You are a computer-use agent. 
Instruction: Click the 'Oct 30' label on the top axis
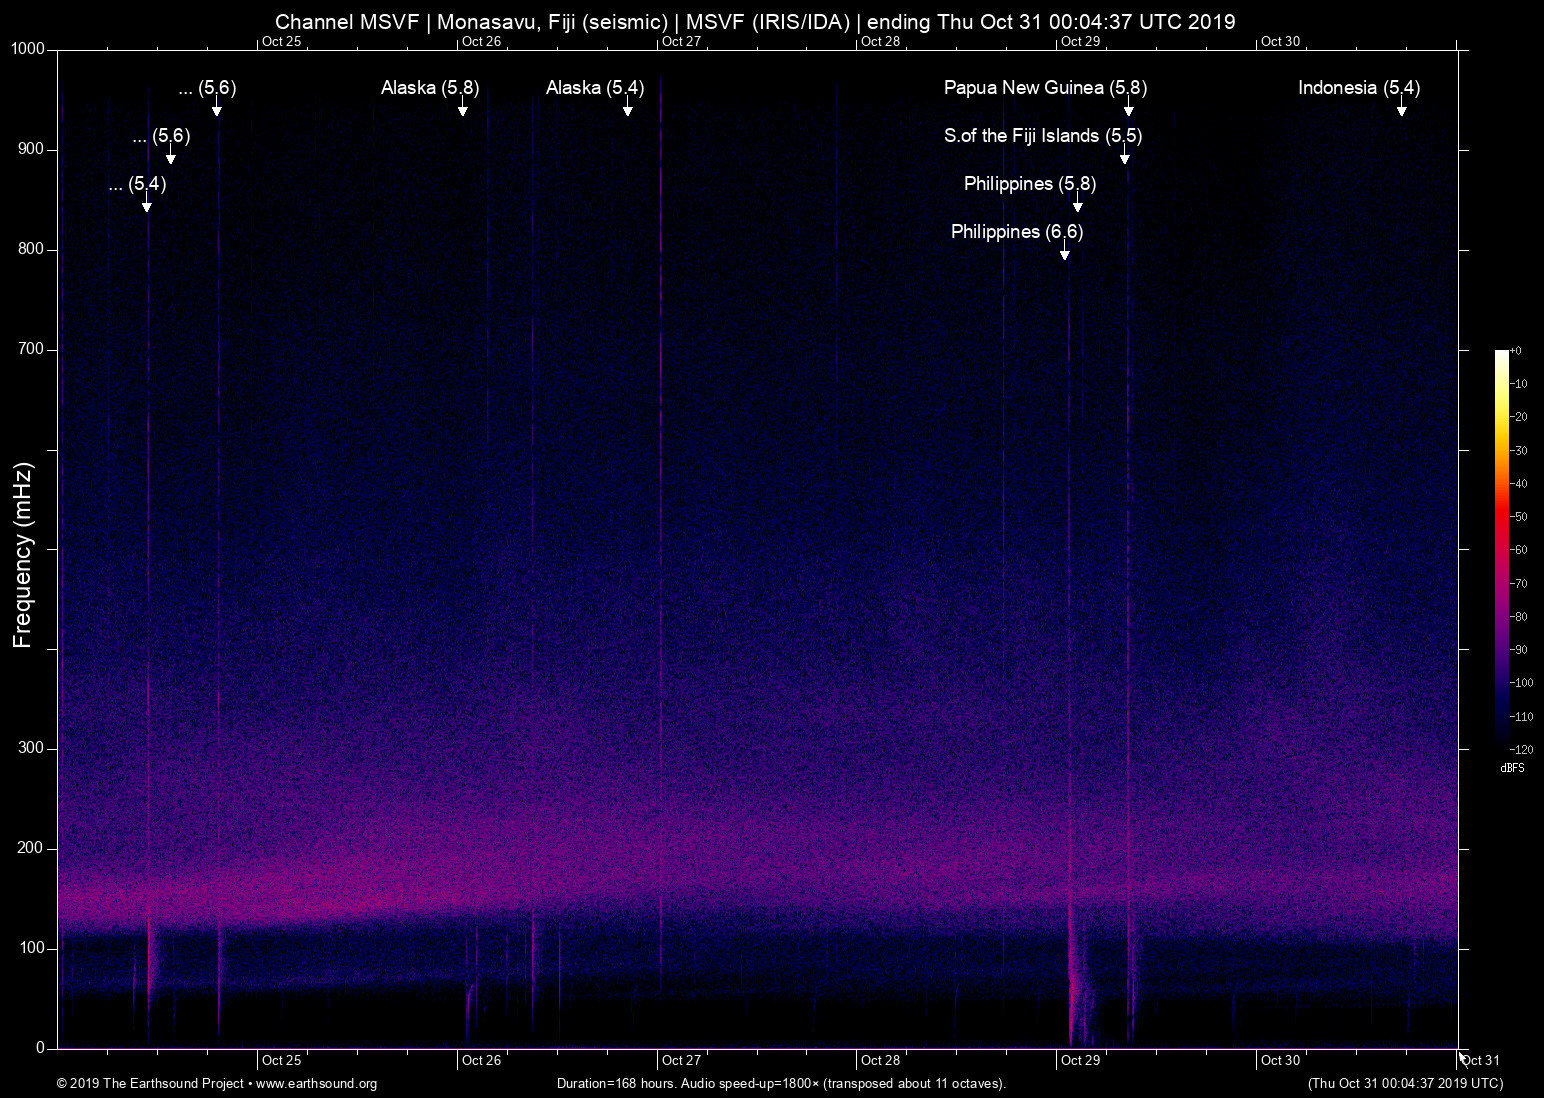(1281, 41)
